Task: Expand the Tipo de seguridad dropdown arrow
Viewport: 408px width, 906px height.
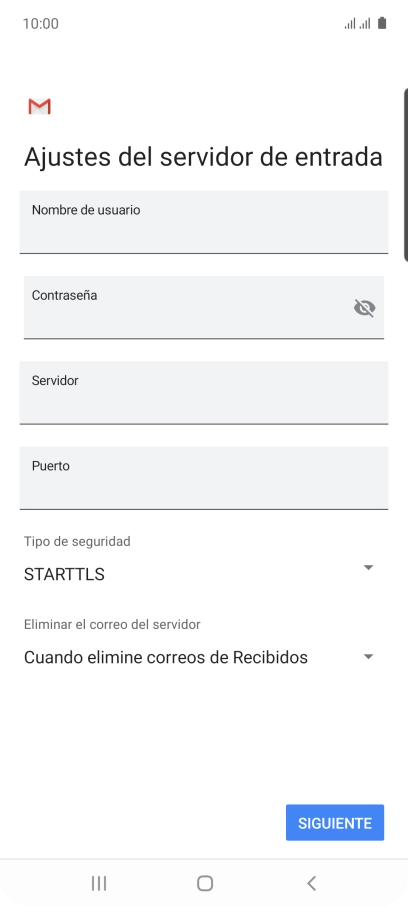Action: 368,567
